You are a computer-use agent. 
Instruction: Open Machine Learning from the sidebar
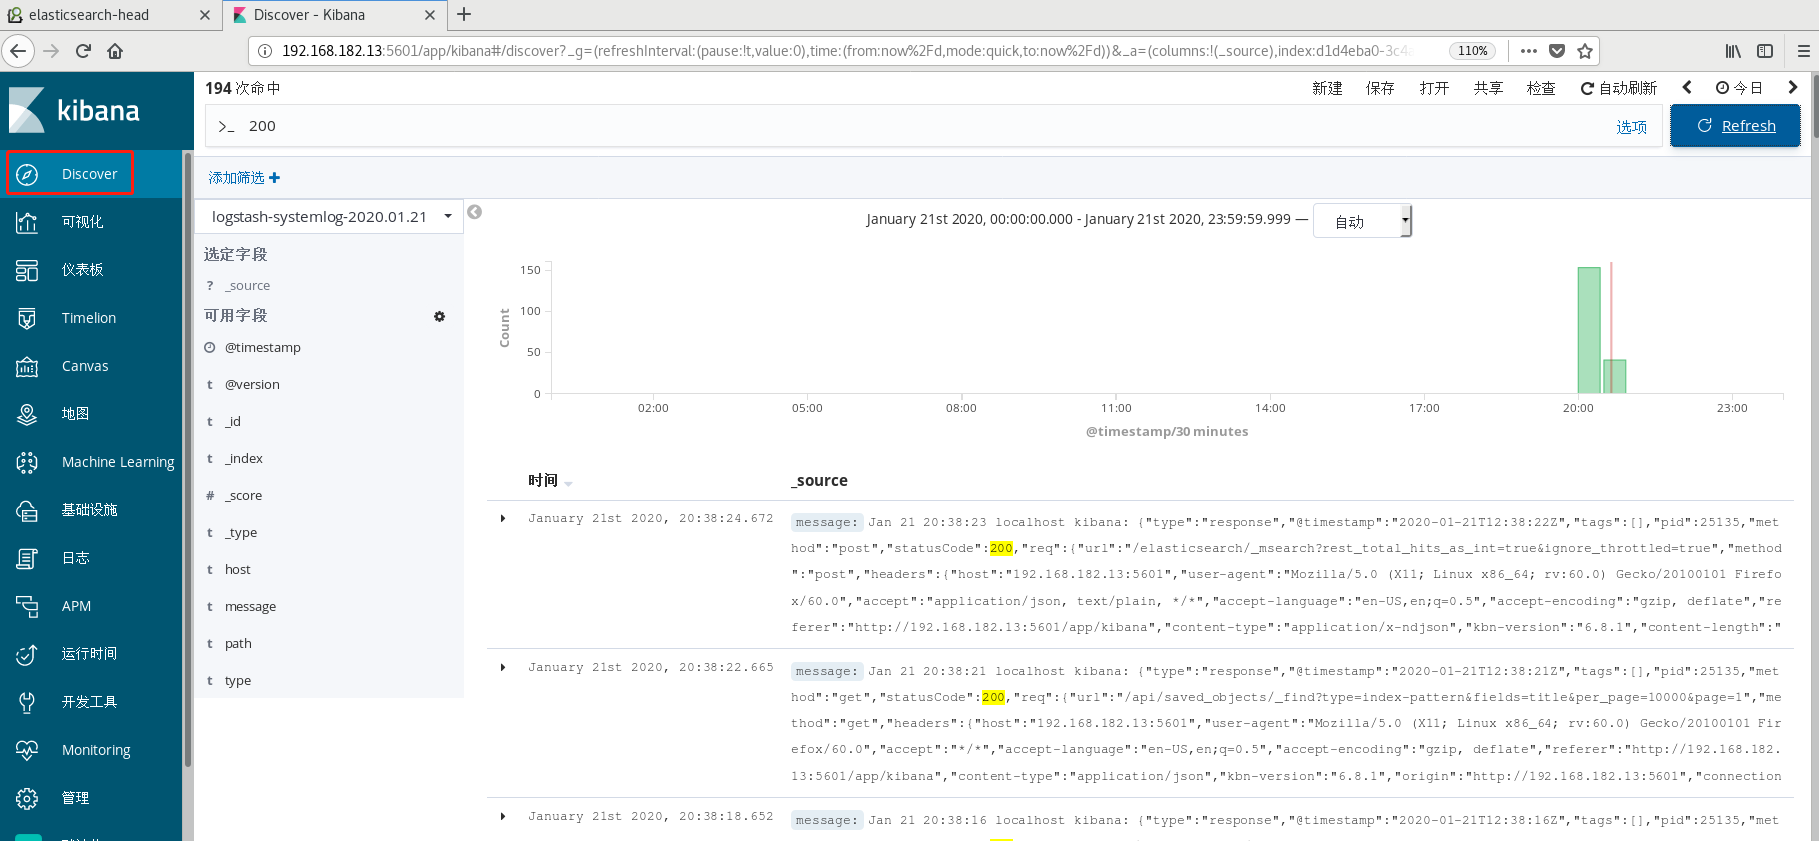click(x=118, y=462)
